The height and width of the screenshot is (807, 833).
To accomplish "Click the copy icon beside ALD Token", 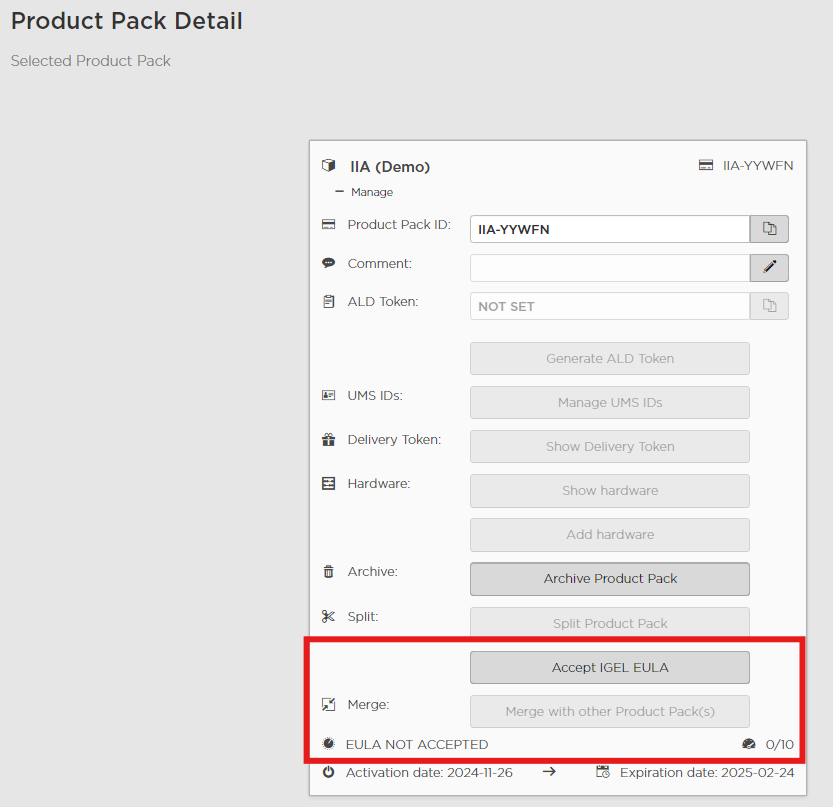I will click(769, 306).
